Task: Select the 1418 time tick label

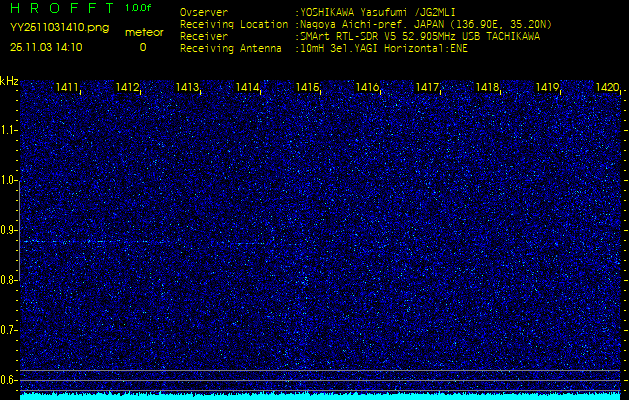Action: (x=488, y=88)
